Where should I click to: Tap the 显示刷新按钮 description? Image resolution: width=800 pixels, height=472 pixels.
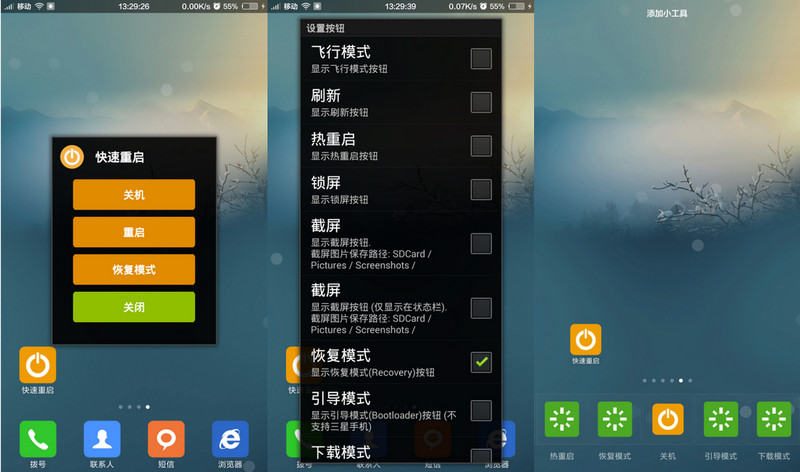click(x=339, y=112)
